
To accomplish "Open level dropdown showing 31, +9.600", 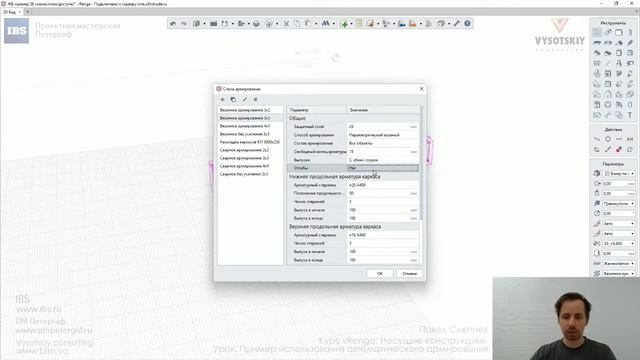I will 619,243.
